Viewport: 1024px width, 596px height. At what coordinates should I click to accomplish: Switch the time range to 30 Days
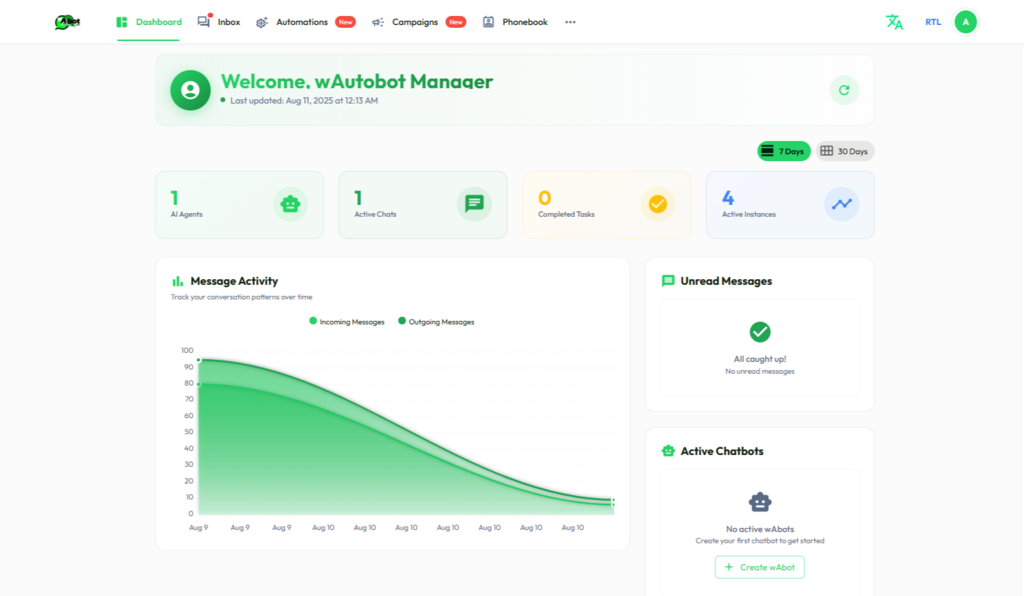845,151
